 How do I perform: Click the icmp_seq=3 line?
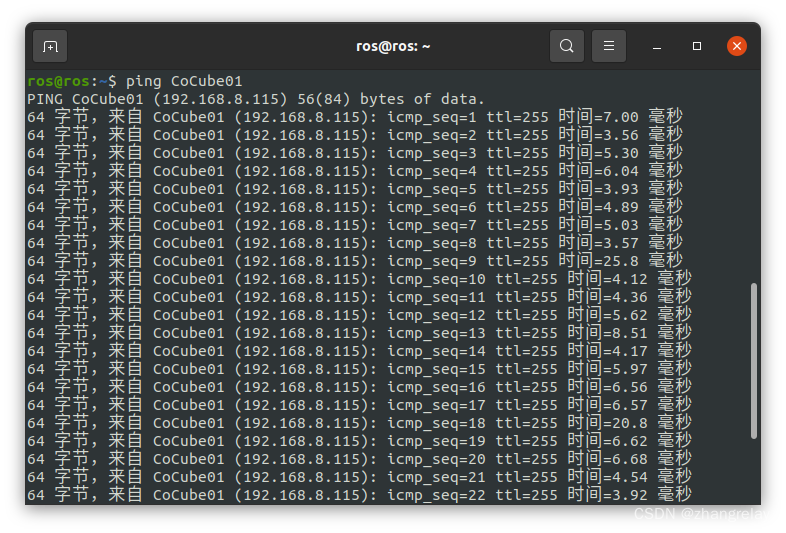pos(355,153)
